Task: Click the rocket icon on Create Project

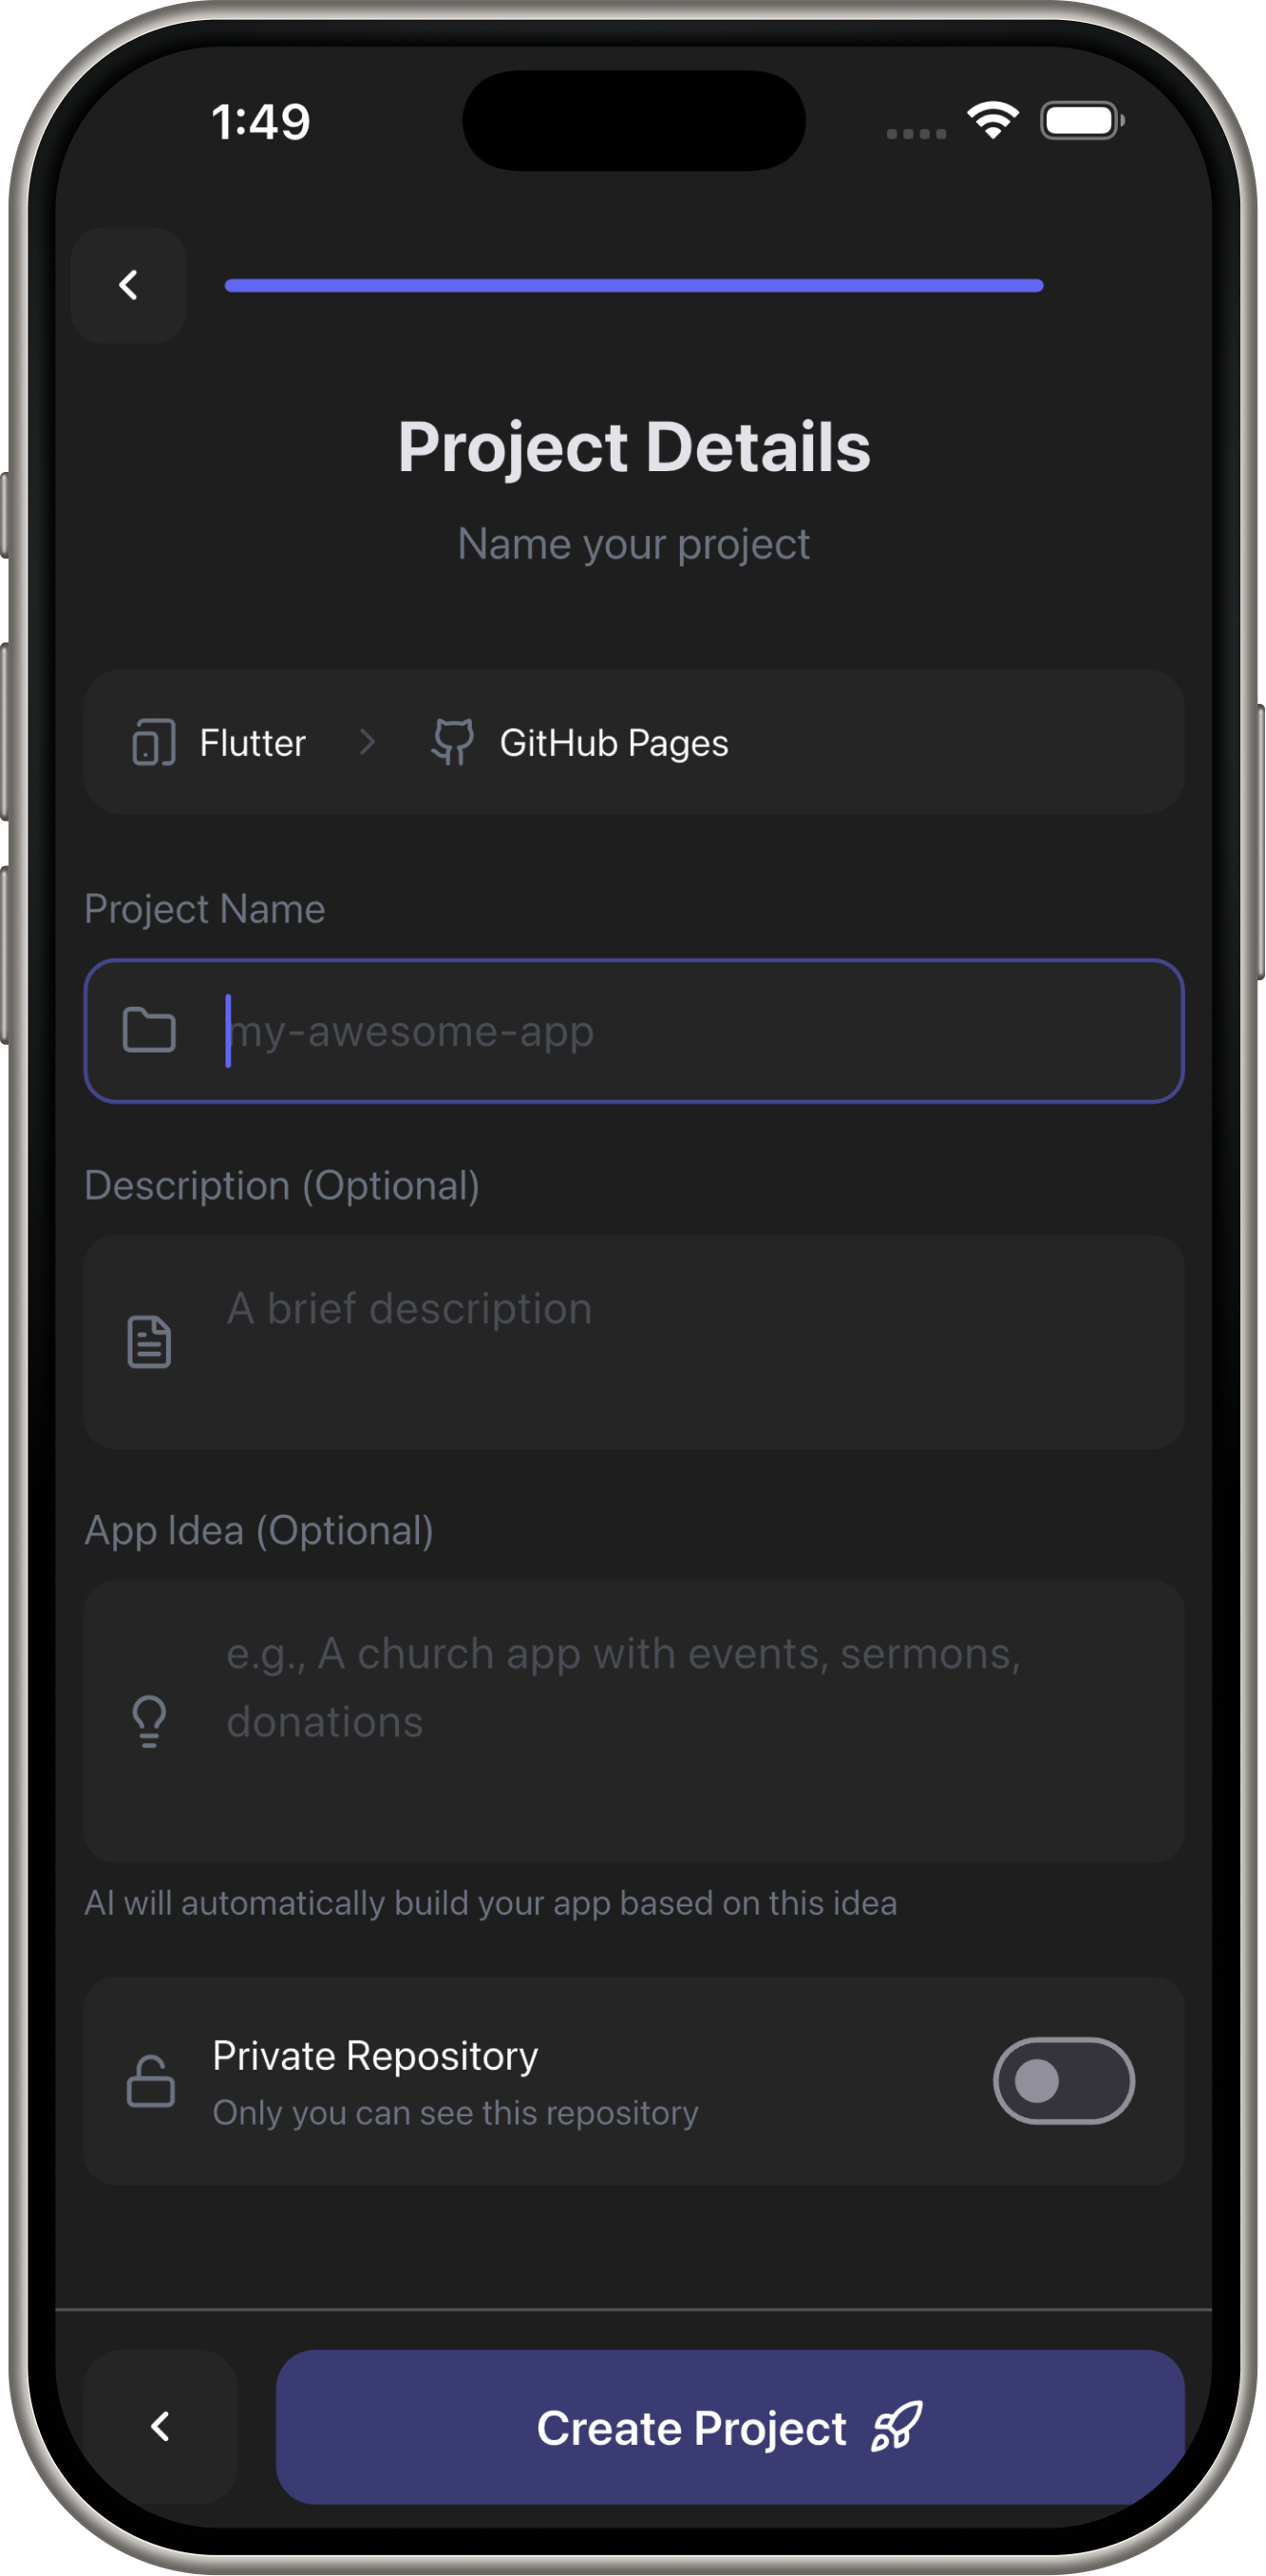Action: tap(897, 2428)
